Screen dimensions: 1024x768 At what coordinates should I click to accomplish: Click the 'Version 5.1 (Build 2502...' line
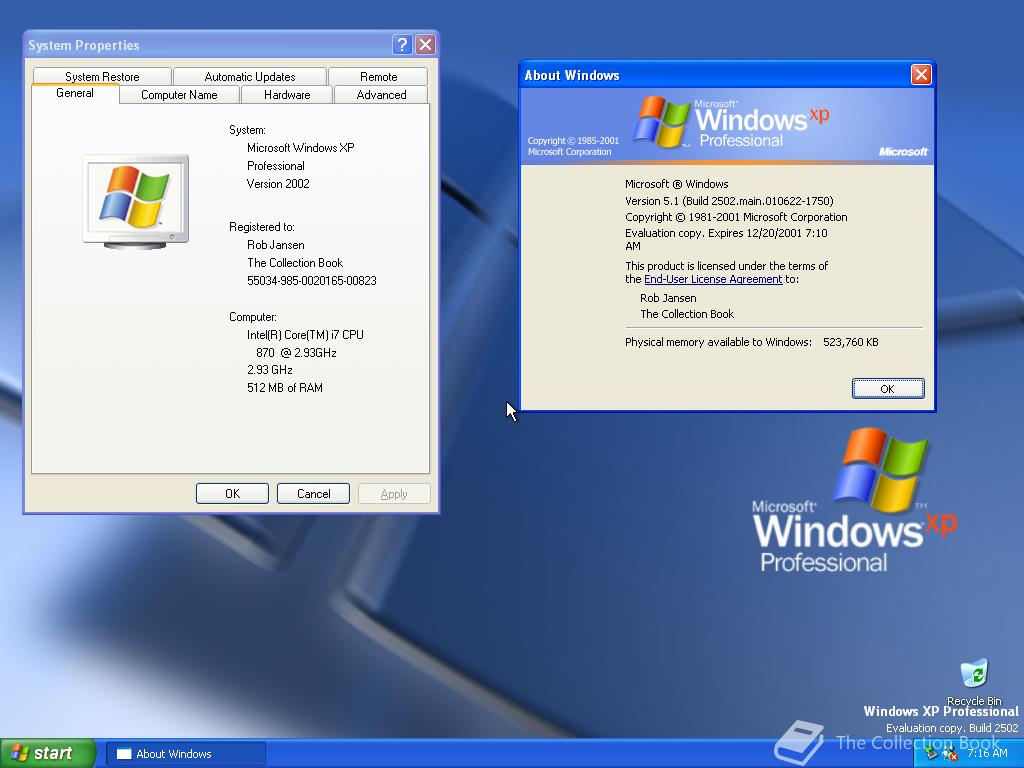click(729, 200)
